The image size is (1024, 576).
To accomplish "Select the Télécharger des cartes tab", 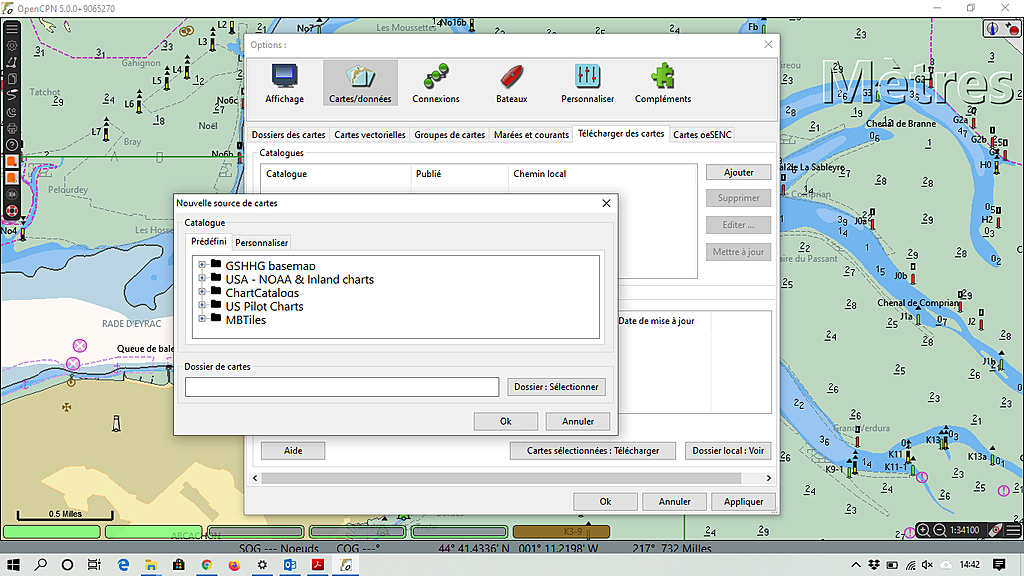I will (621, 133).
